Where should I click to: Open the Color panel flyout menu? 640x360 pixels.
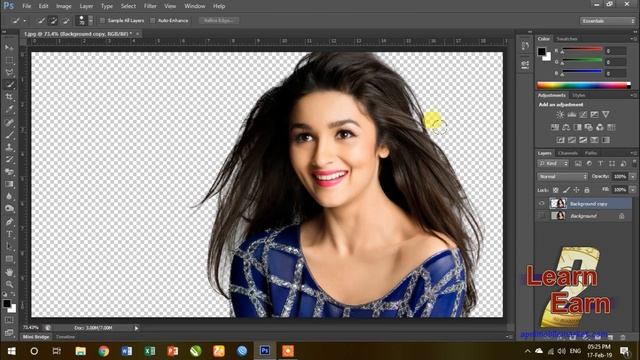pyautogui.click(x=633, y=39)
